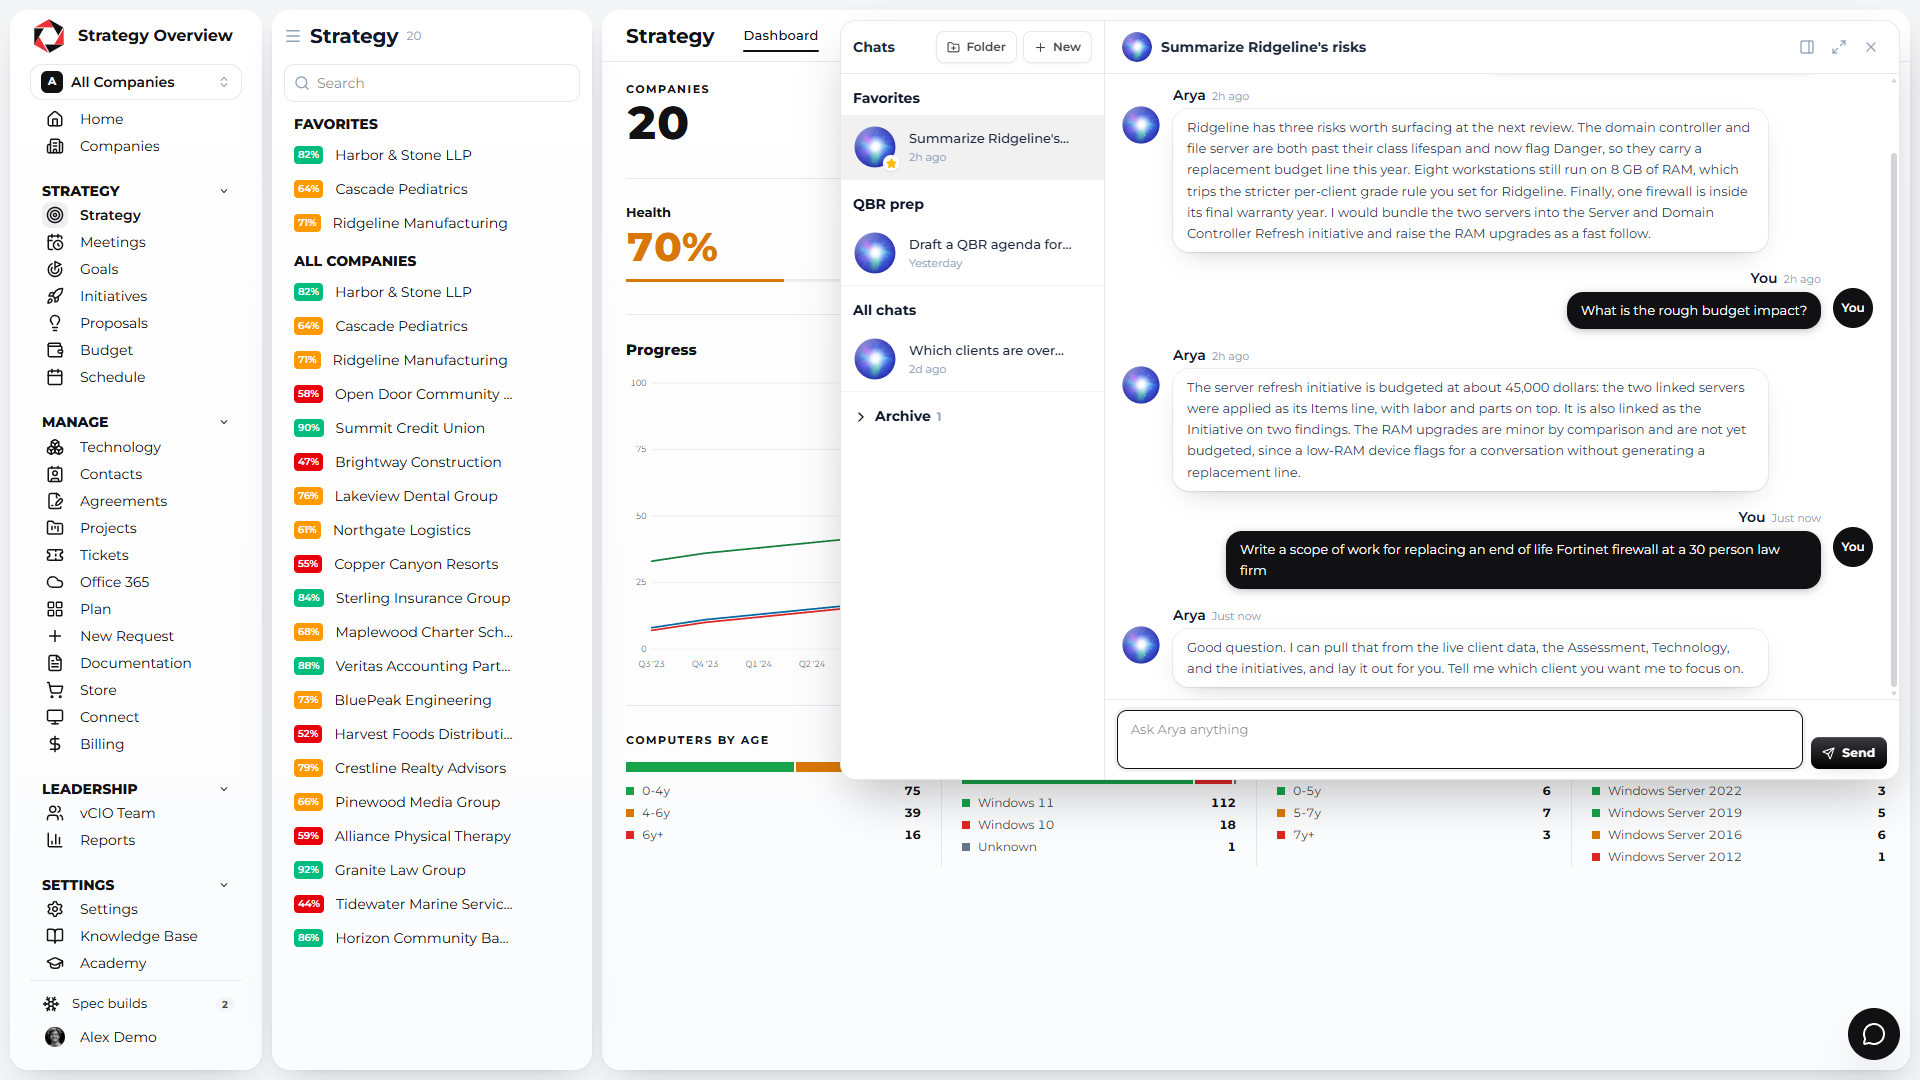Image resolution: width=1920 pixels, height=1080 pixels.
Task: Collapse the LEADERSHIP sidebar section
Action: tap(224, 789)
